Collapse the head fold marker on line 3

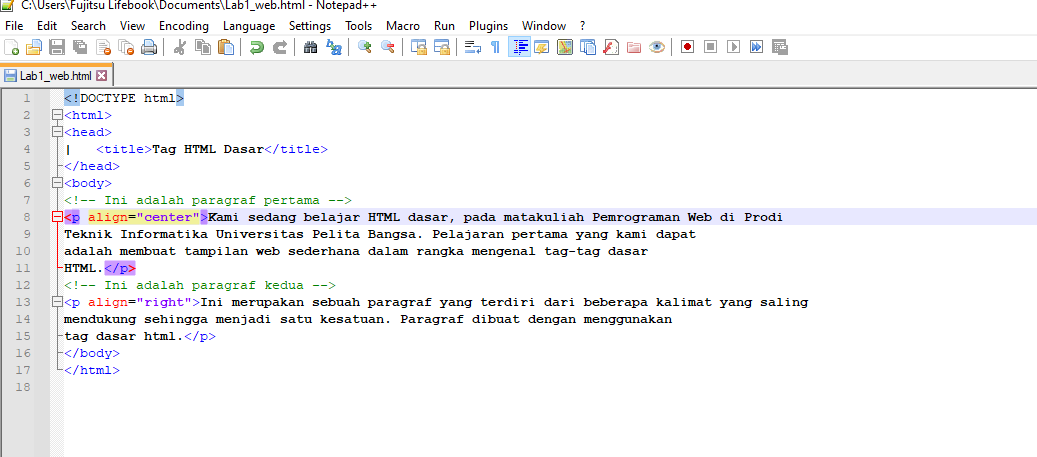[57, 132]
